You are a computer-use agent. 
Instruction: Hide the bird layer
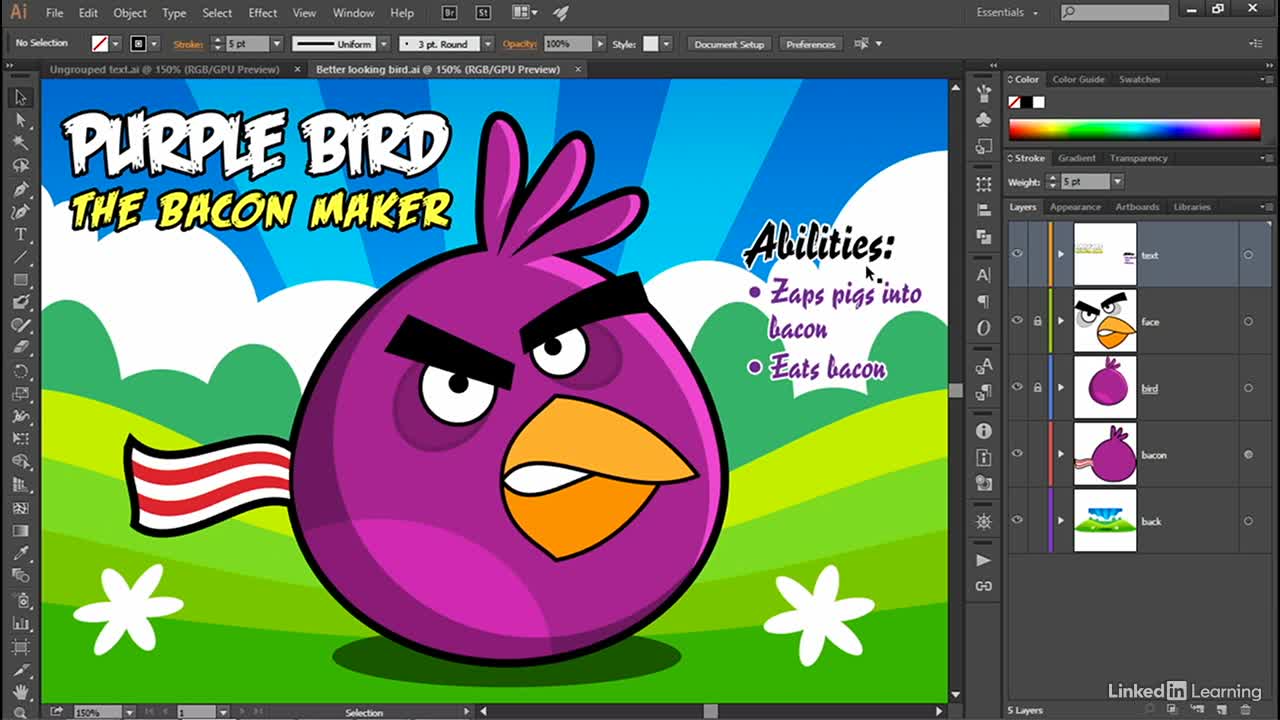(x=1017, y=387)
